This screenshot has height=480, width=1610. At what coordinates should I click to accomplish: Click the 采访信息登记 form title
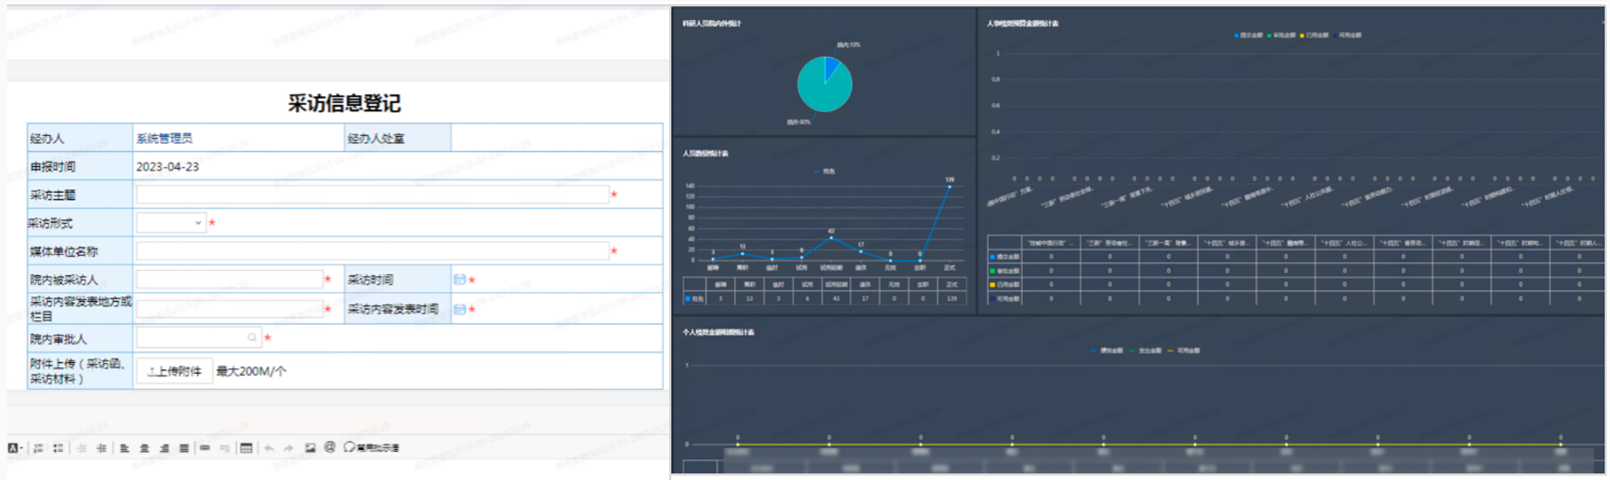pyautogui.click(x=344, y=103)
